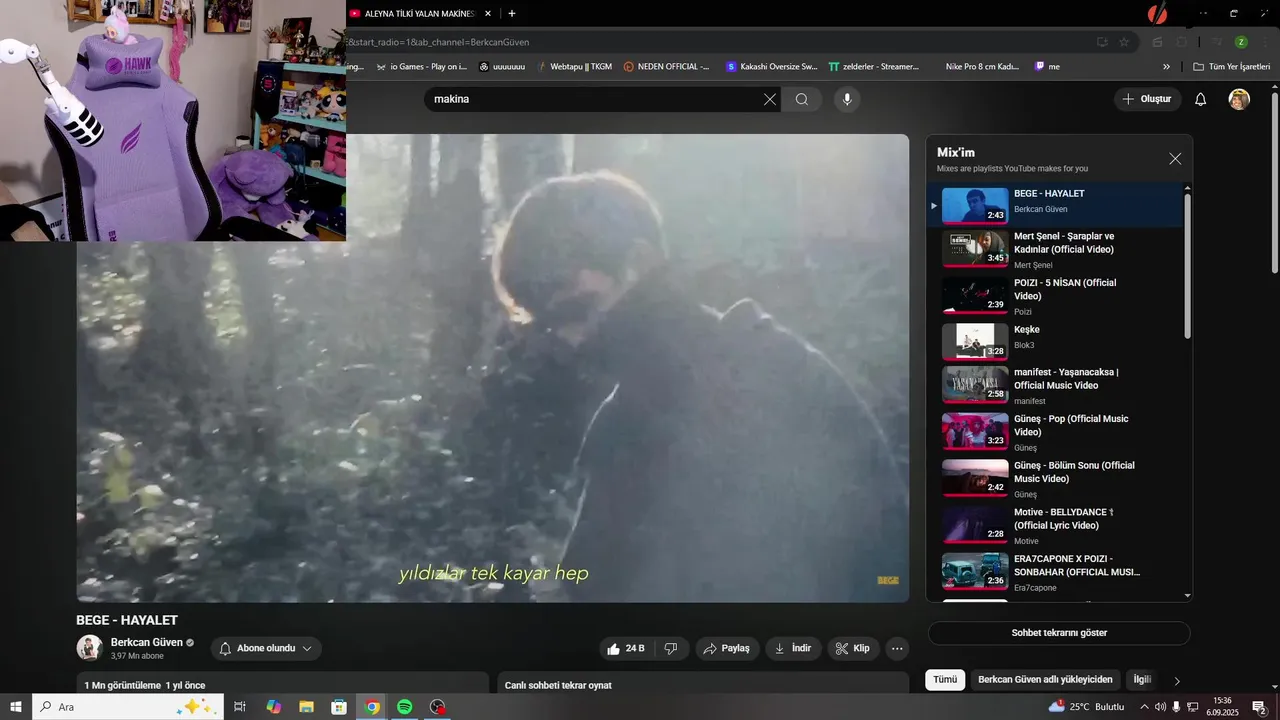Select the Tümü filter chip
The image size is (1280, 720).
[945, 679]
